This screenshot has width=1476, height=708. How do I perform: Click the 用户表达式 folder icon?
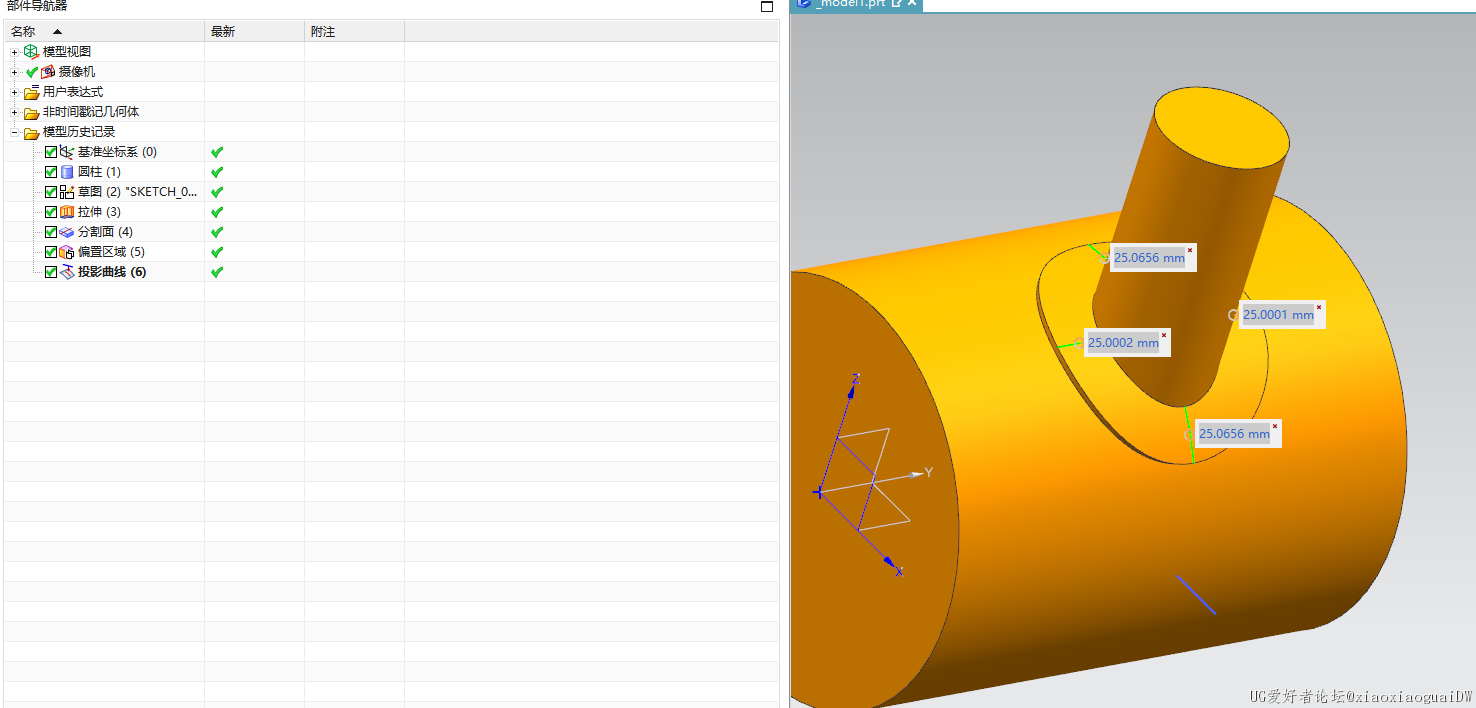pyautogui.click(x=31, y=92)
